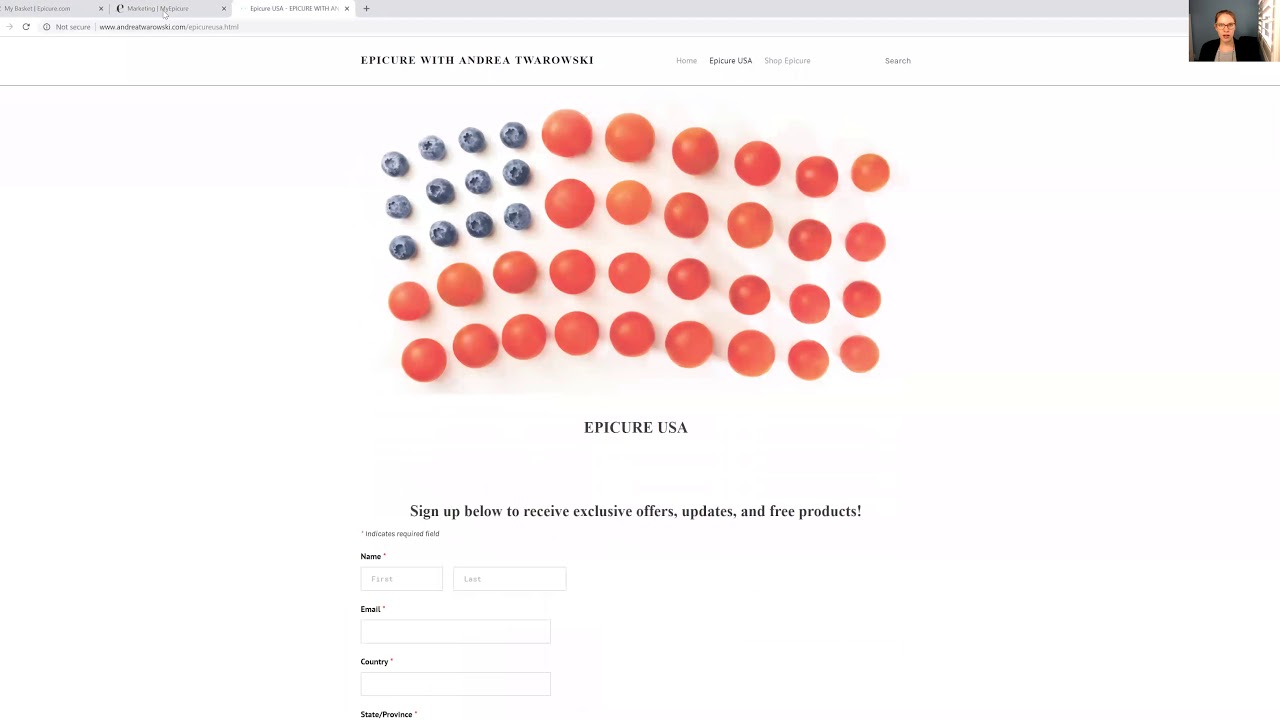Reload the current page
Viewport: 1280px width, 720px height.
tap(26, 27)
